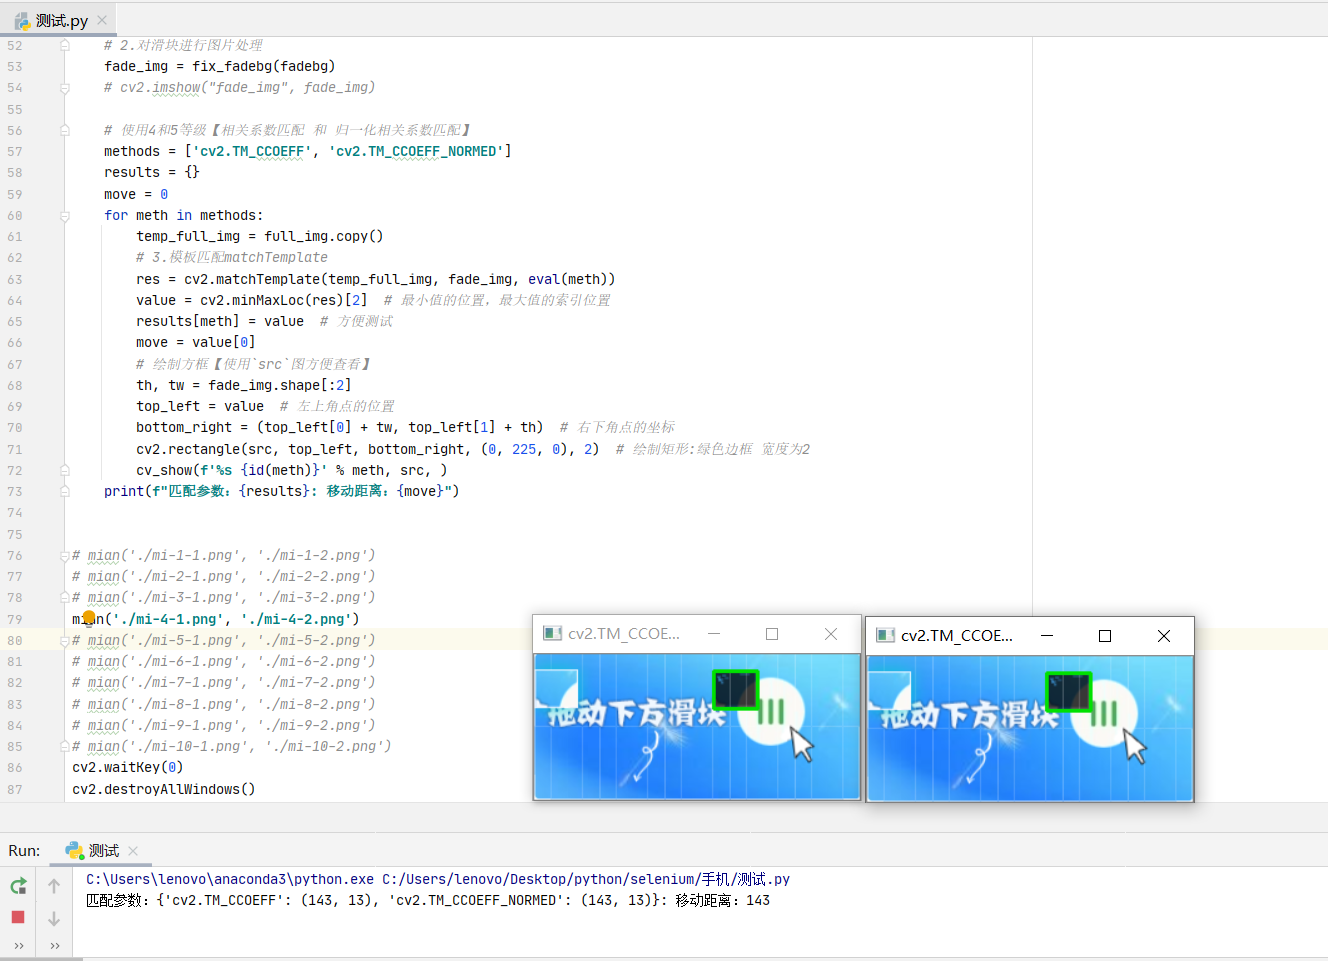This screenshot has width=1328, height=961.
Task: Click the cv2.rectangle call on line 71
Action: coord(368,449)
